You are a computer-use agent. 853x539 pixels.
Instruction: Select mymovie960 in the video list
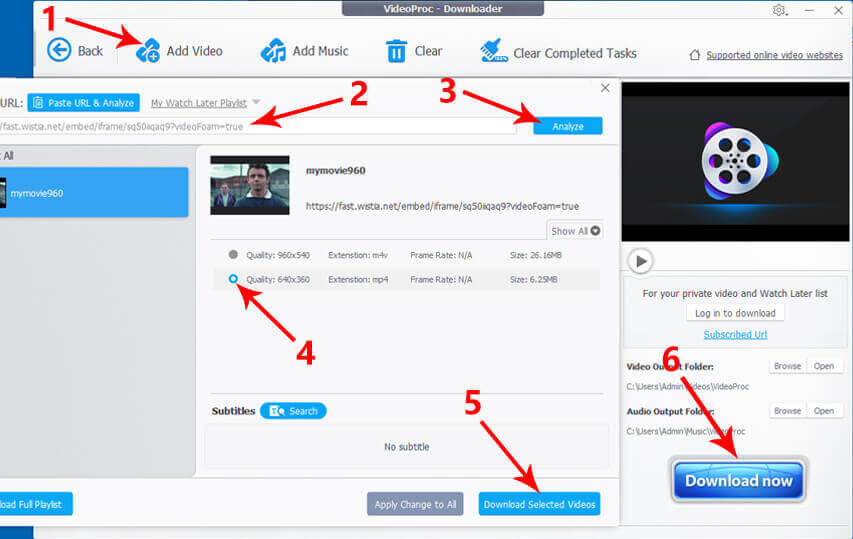pos(94,193)
